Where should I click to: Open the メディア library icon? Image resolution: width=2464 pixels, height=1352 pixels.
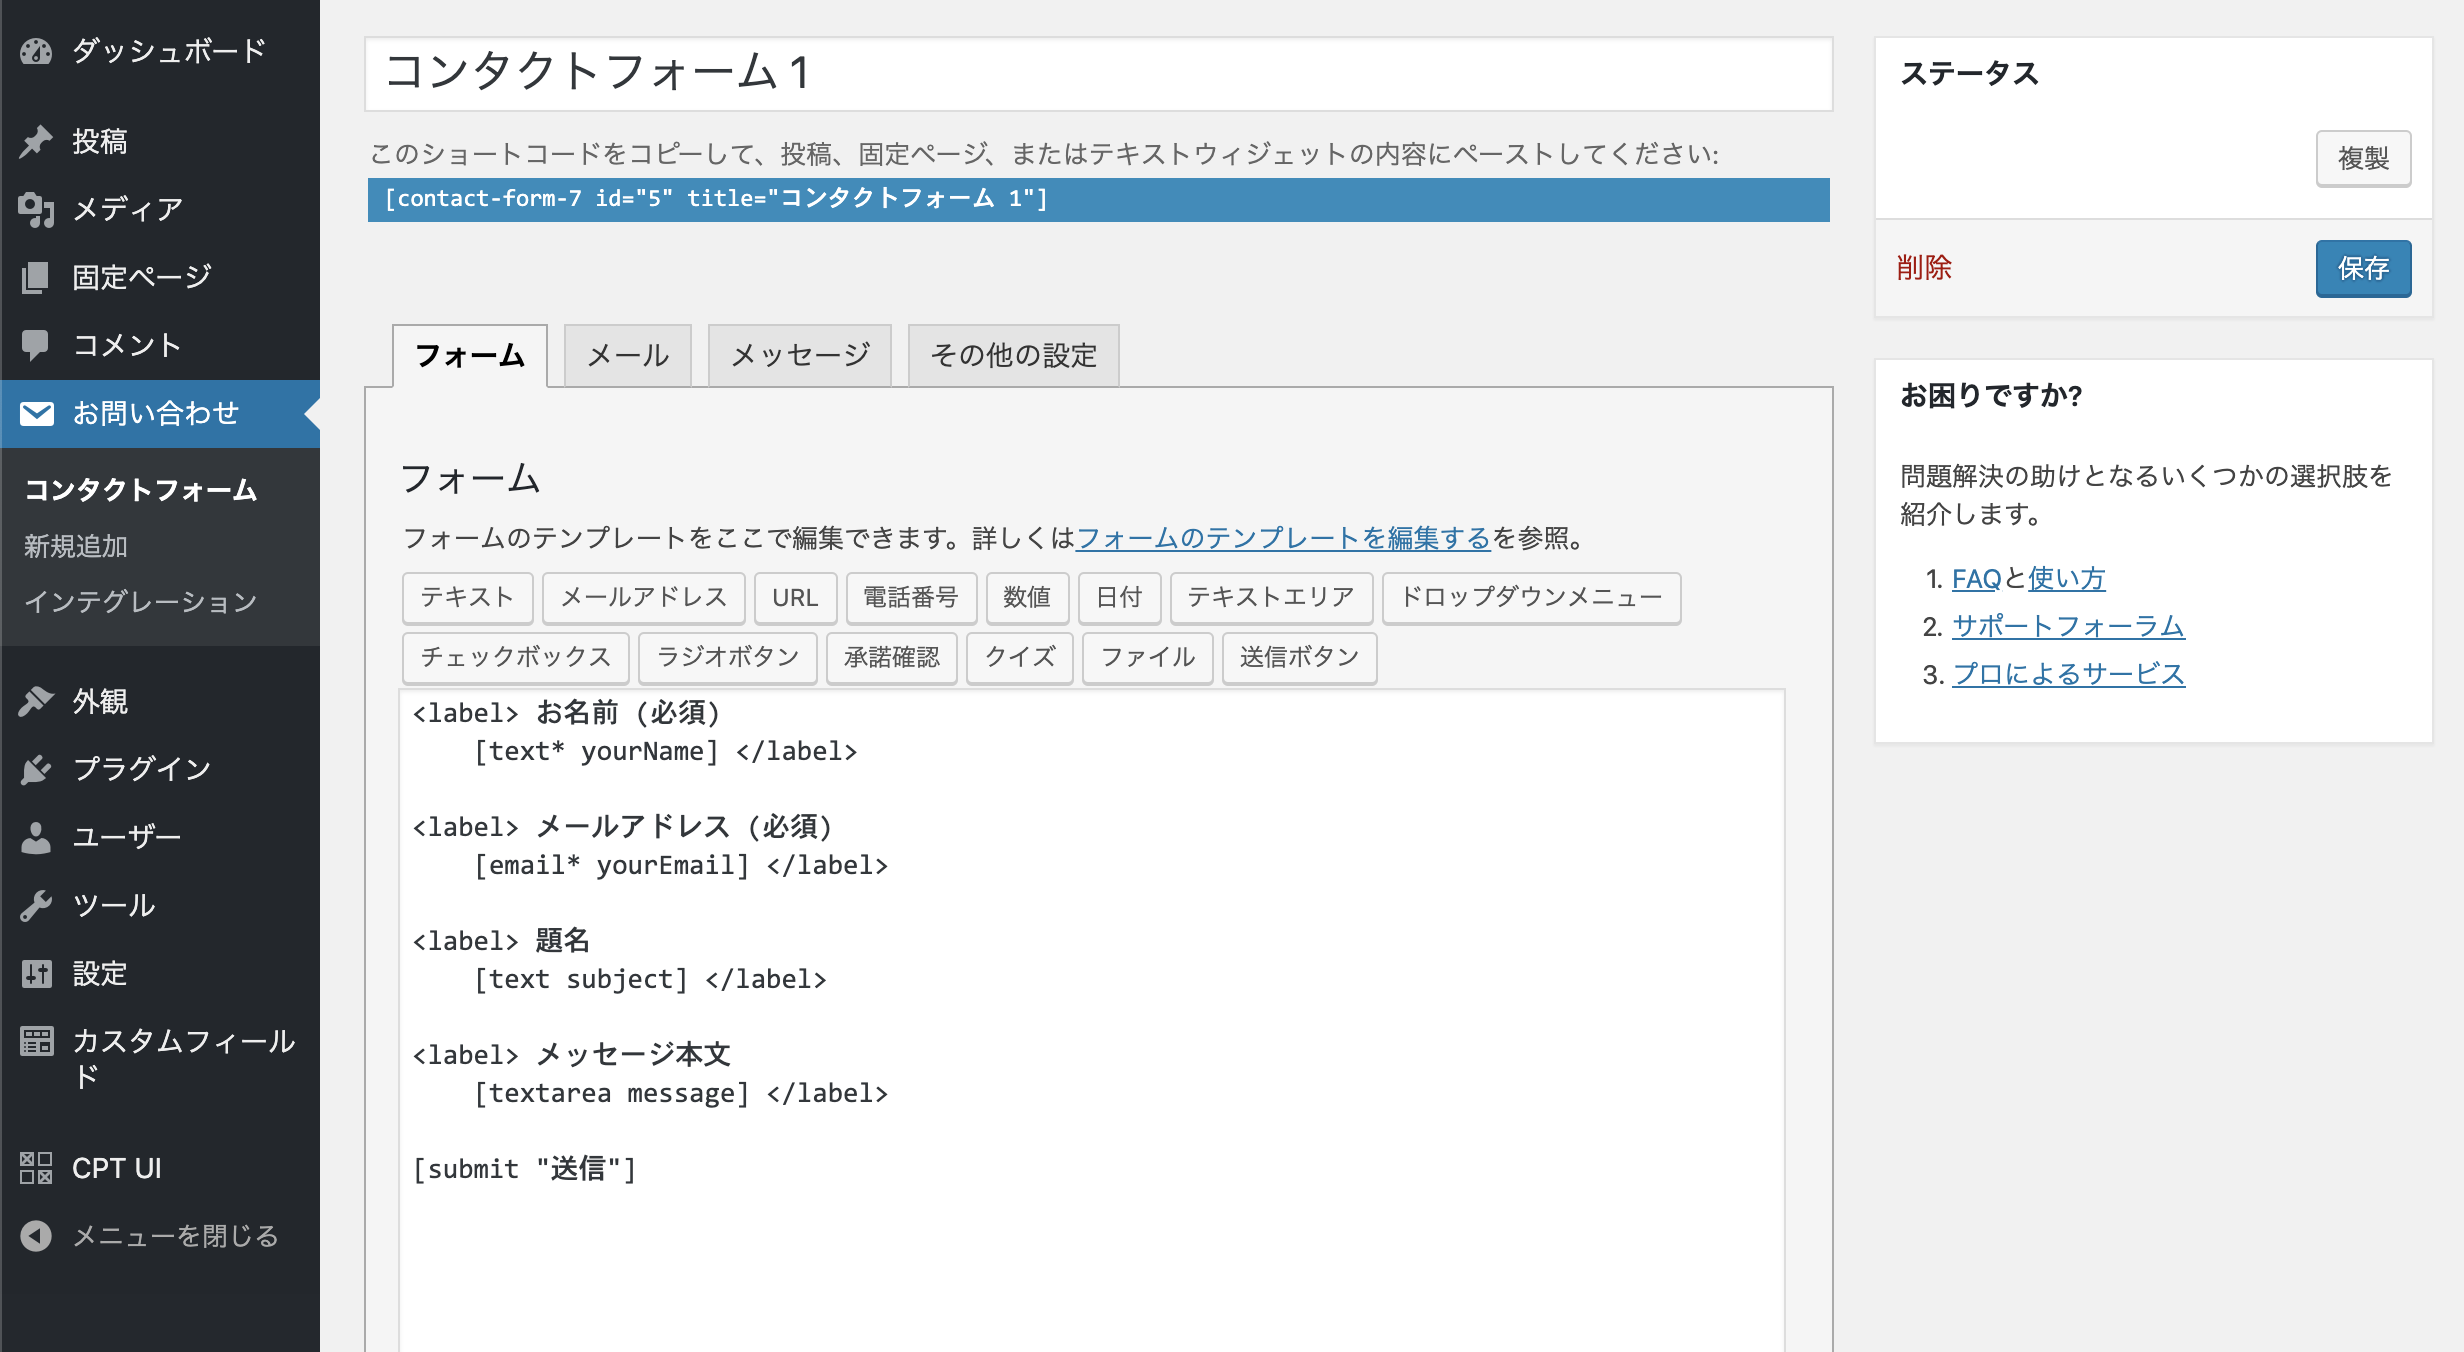point(37,208)
